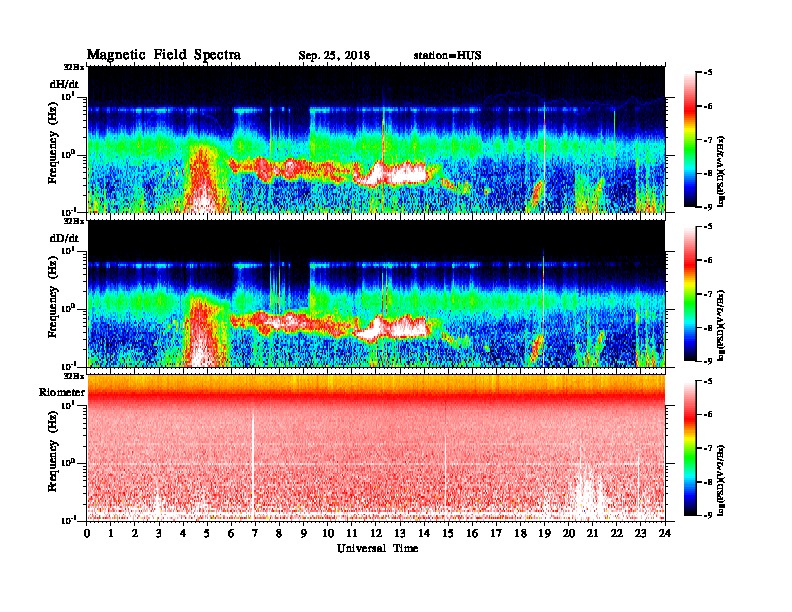Click hour tick label "10" on time axis

328,533
